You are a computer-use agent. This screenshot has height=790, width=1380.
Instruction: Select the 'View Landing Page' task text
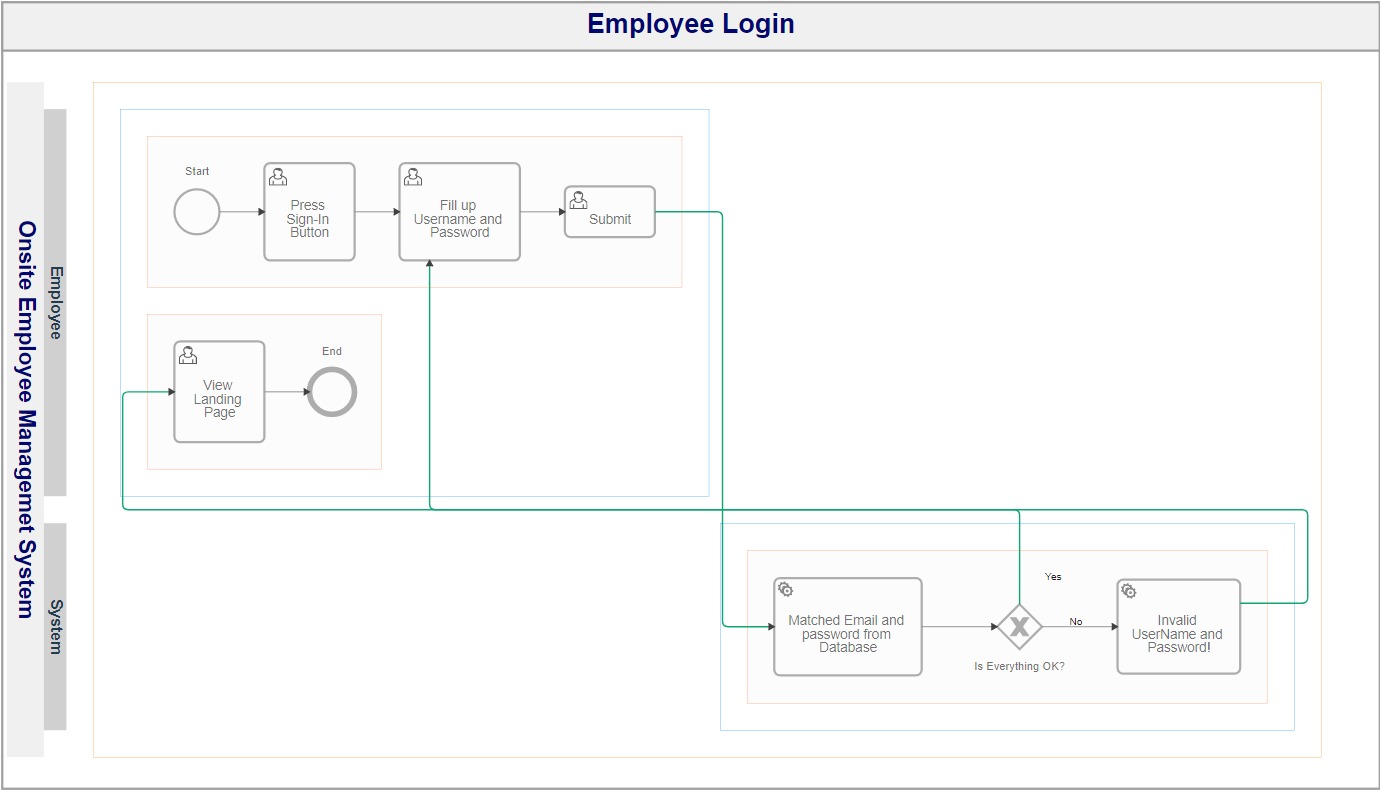click(218, 398)
